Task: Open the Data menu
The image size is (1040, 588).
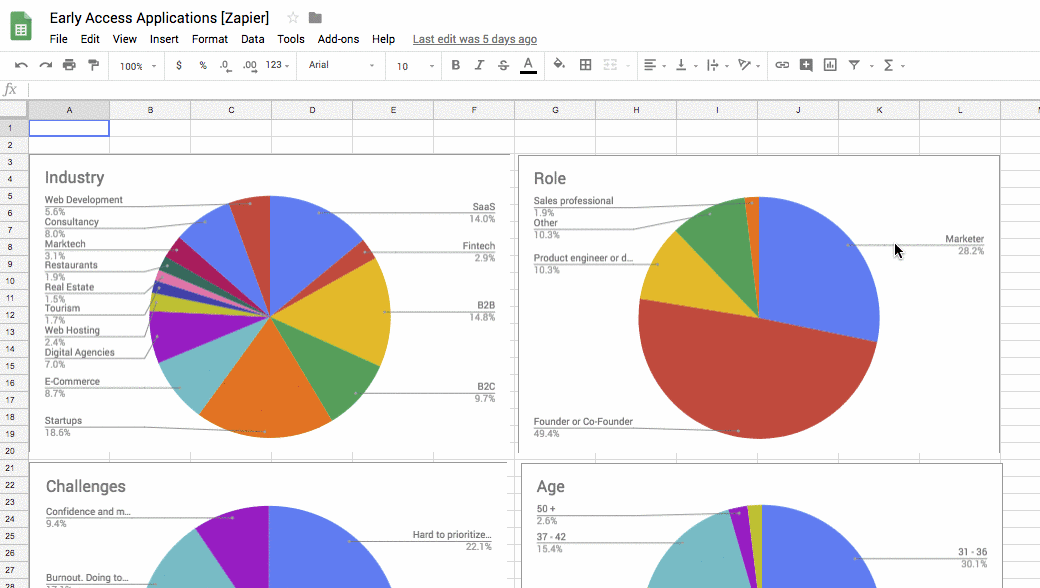Action: (x=253, y=39)
